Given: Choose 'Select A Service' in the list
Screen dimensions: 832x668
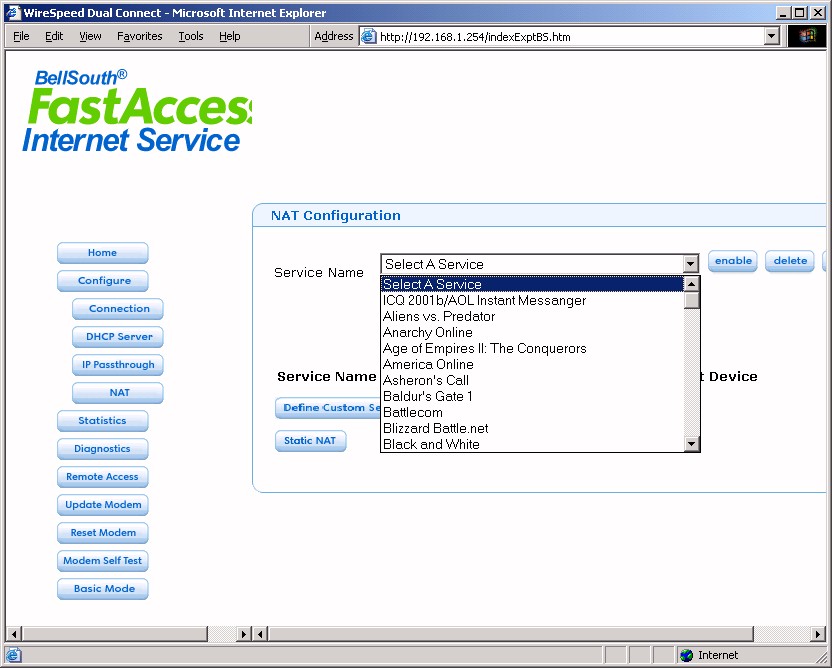Looking at the screenshot, I should [532, 284].
